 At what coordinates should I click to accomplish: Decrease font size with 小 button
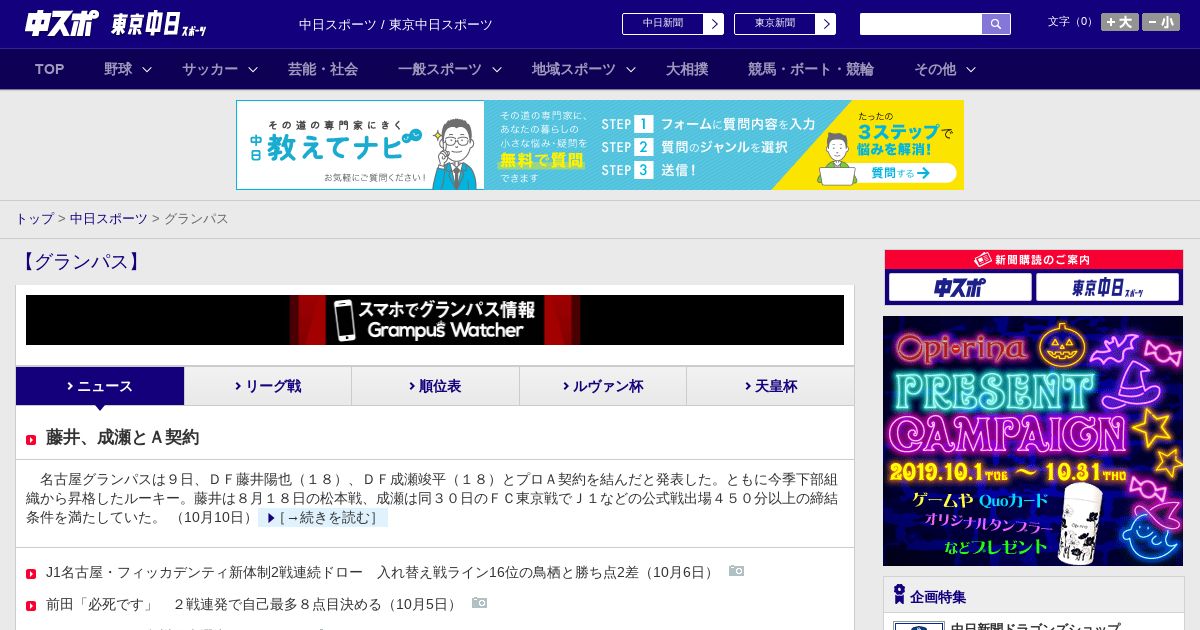pos(1161,22)
